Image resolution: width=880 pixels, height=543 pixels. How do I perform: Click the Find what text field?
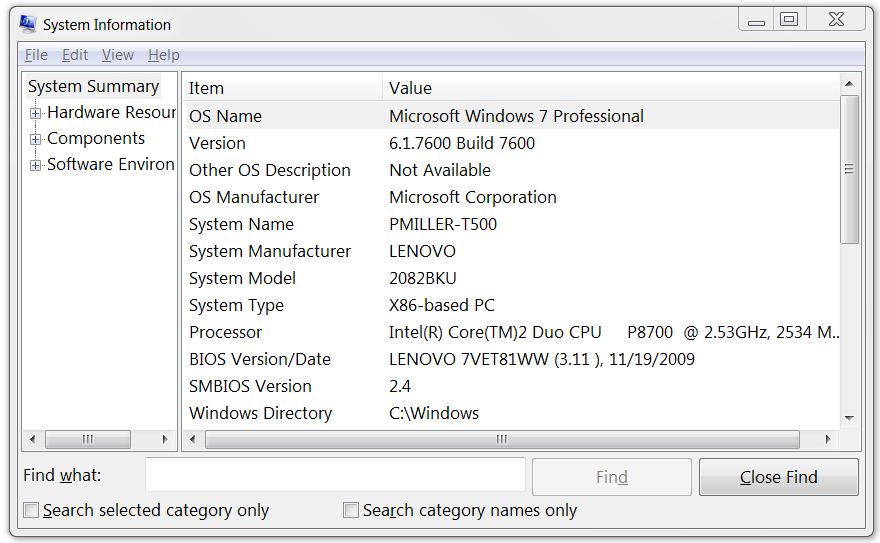335,475
